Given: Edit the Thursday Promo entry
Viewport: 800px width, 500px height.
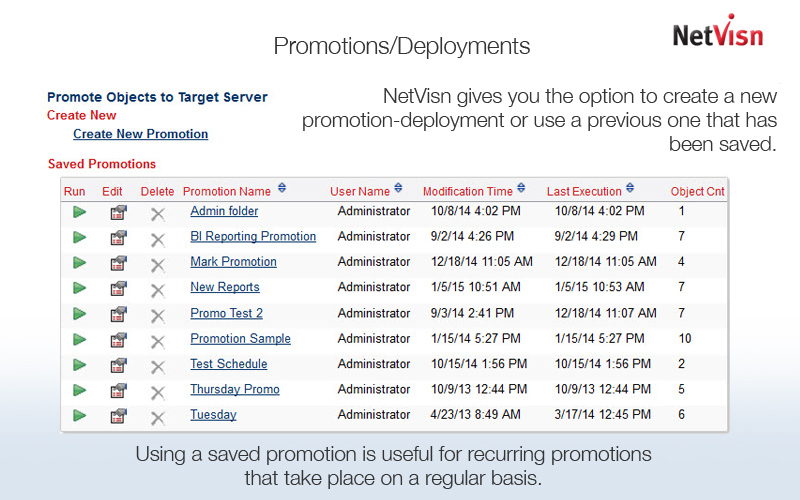Looking at the screenshot, I should pyautogui.click(x=118, y=390).
